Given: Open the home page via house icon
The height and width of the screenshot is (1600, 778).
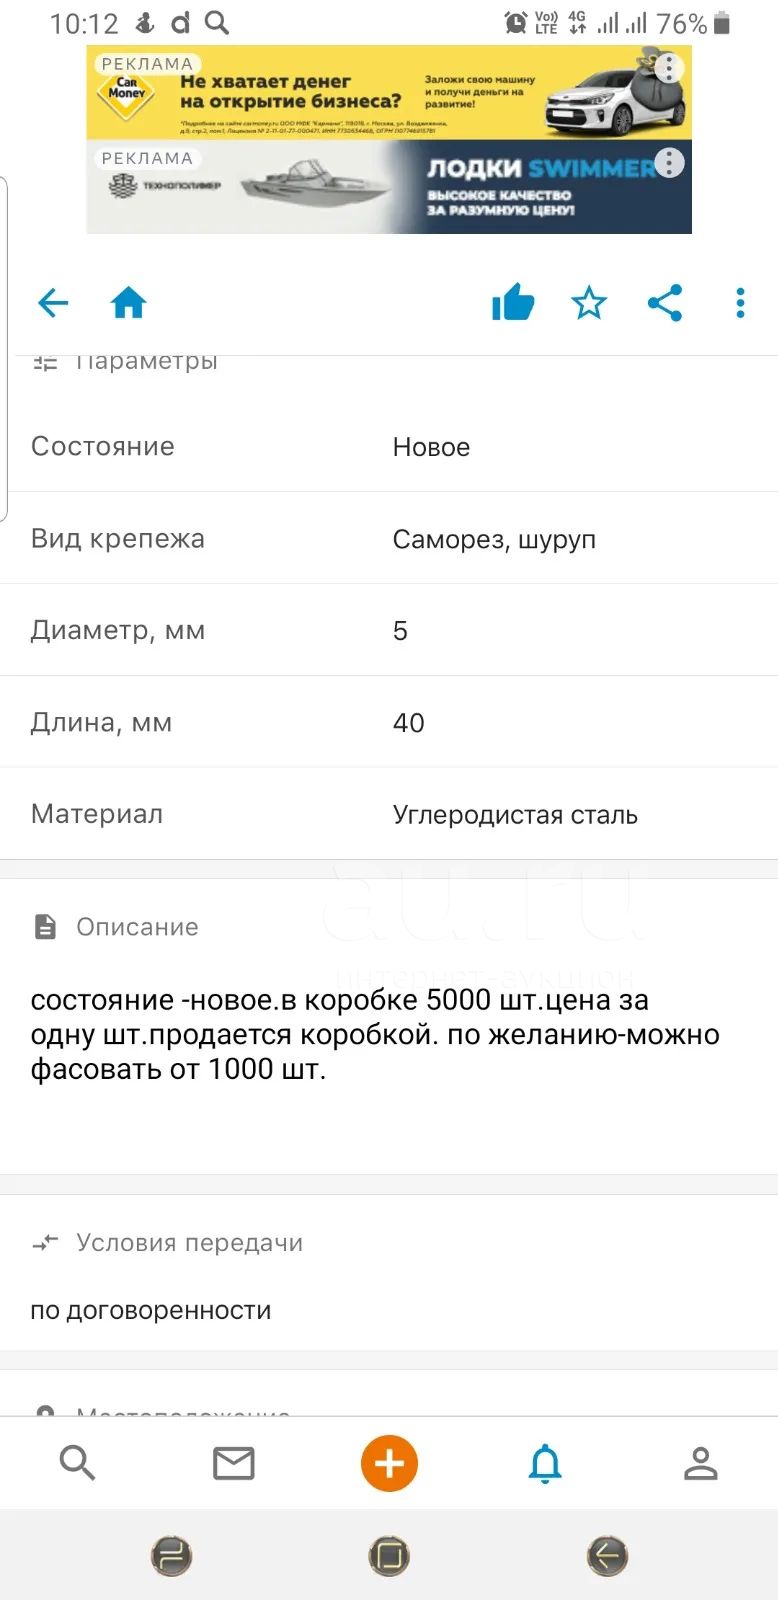Looking at the screenshot, I should coord(128,302).
